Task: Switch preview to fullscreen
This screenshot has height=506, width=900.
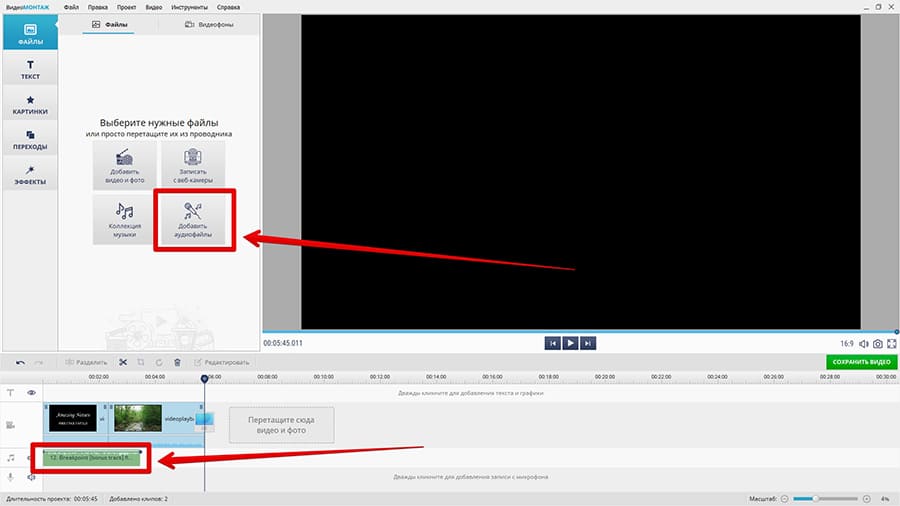Action: coord(891,344)
